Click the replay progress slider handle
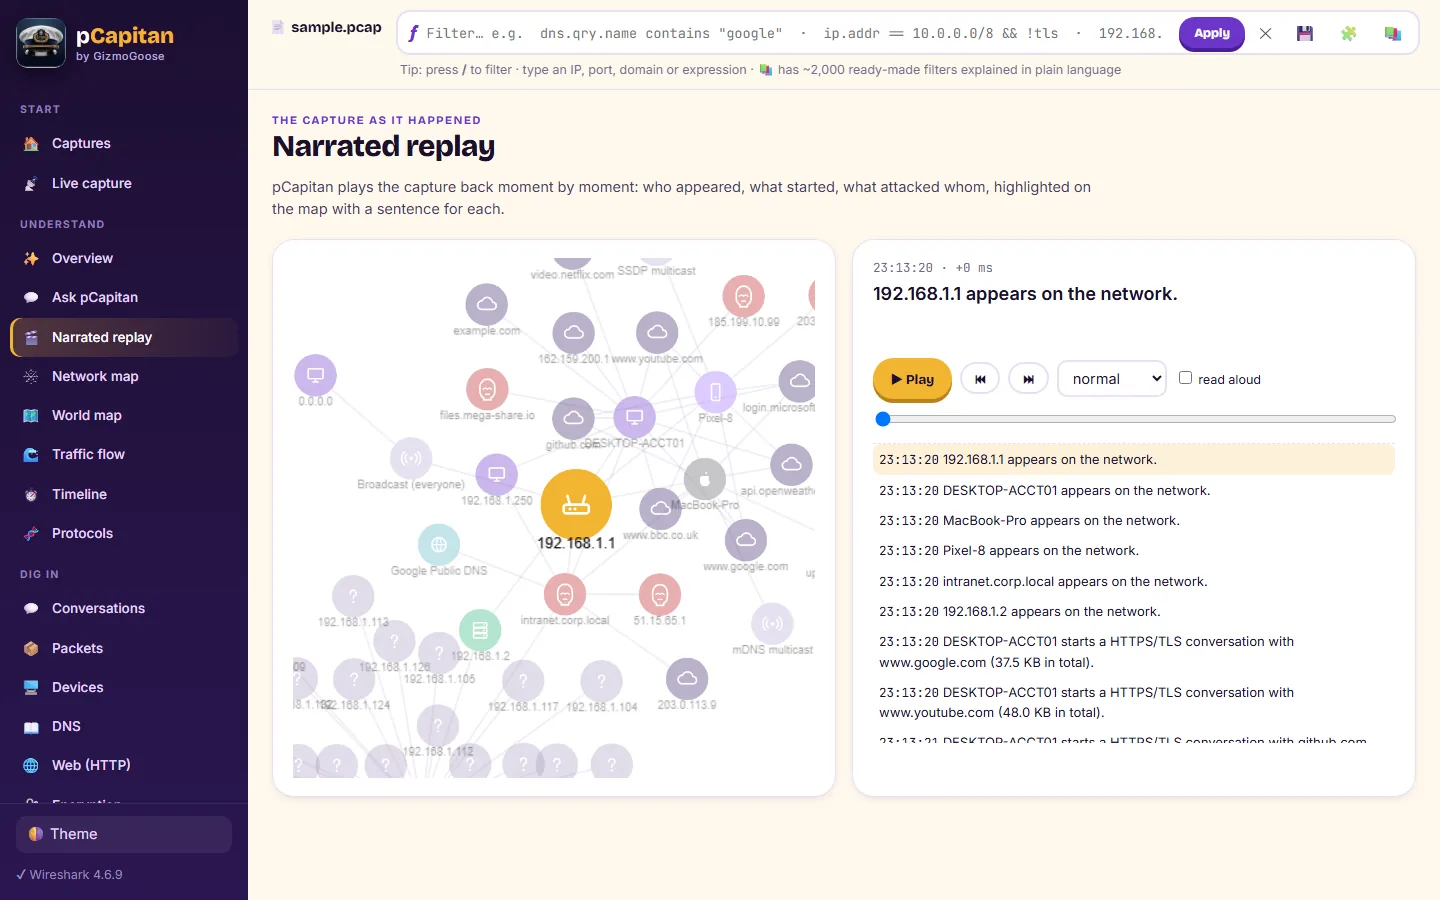Screen dimensions: 1440x900 [882, 419]
